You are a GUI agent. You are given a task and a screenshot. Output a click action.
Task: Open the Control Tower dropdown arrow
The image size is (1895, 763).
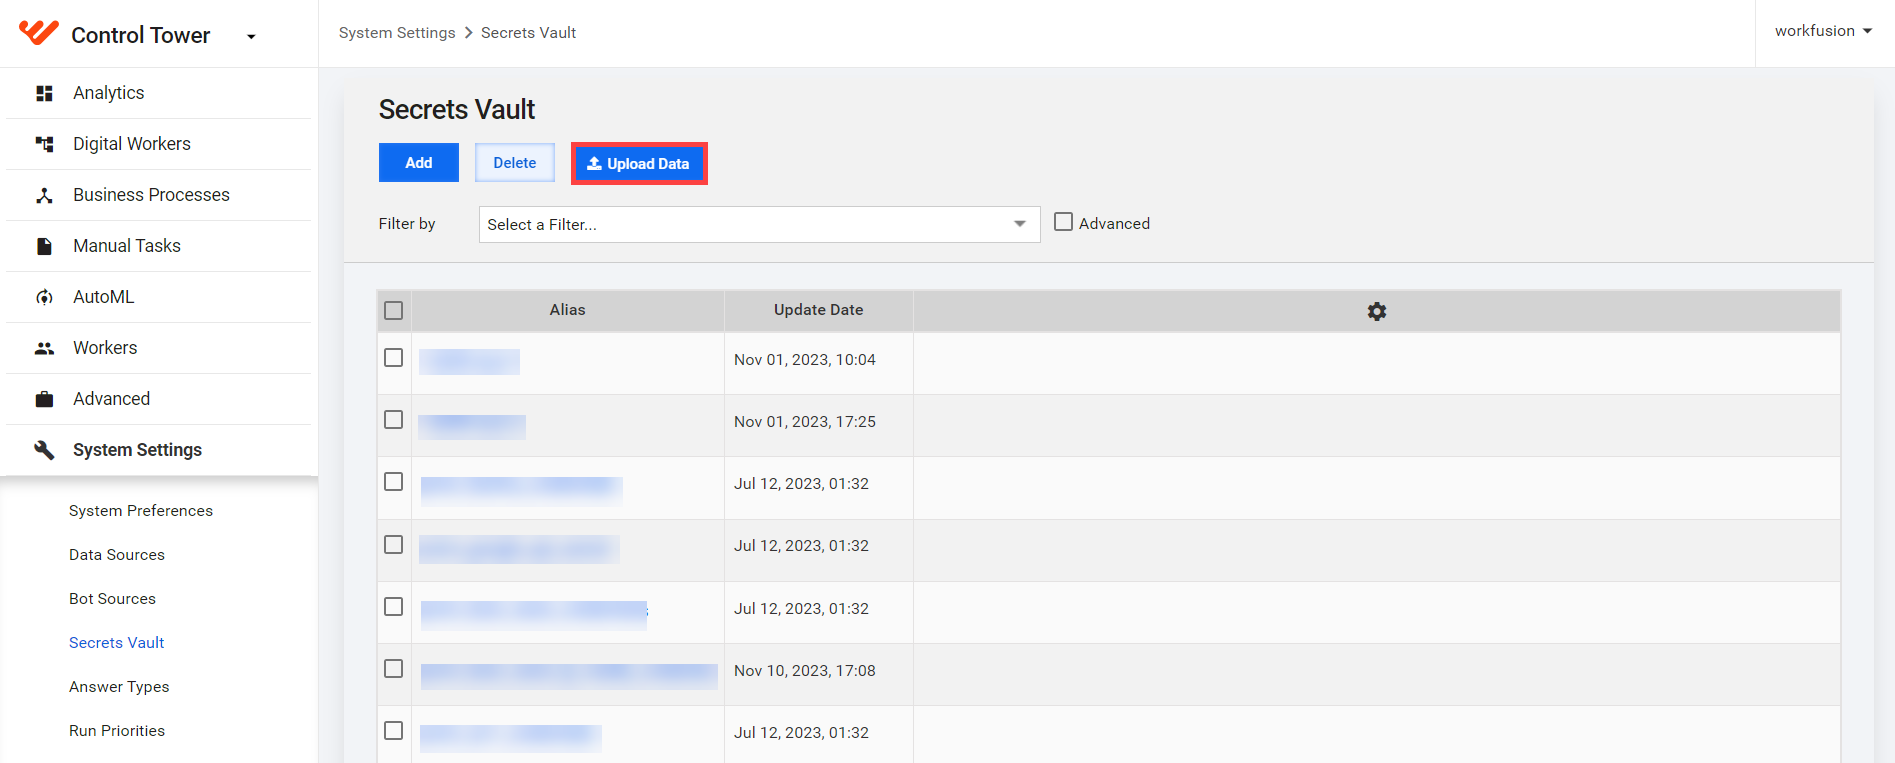tap(251, 37)
